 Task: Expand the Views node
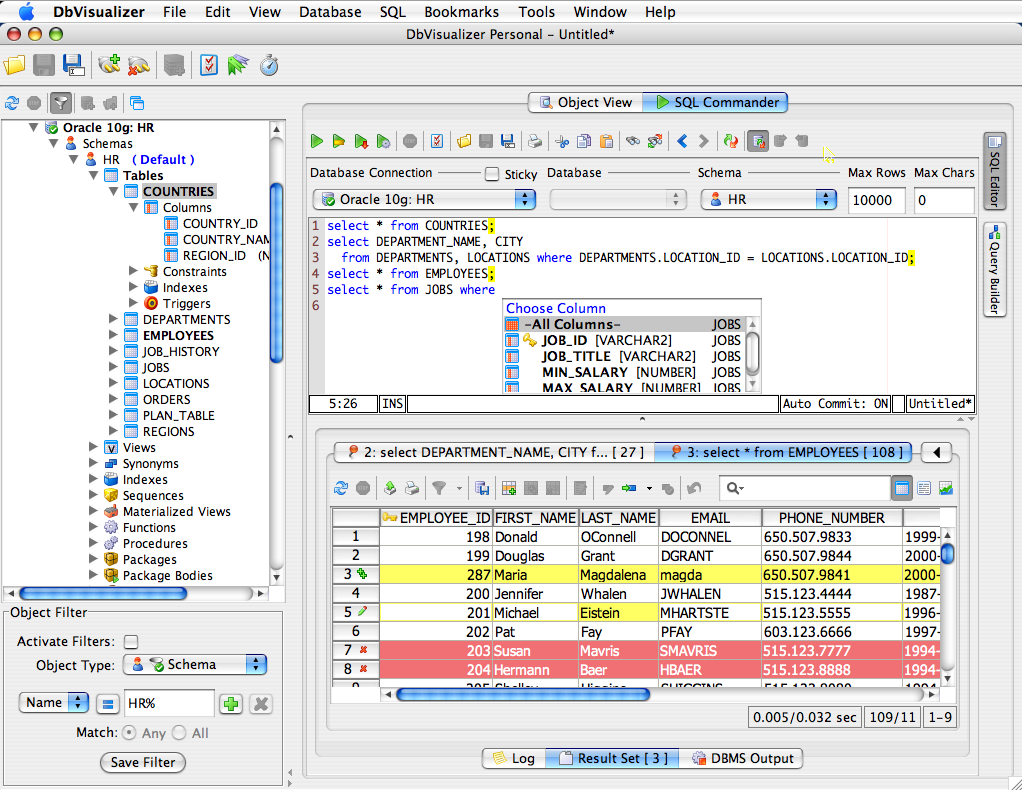pos(93,447)
